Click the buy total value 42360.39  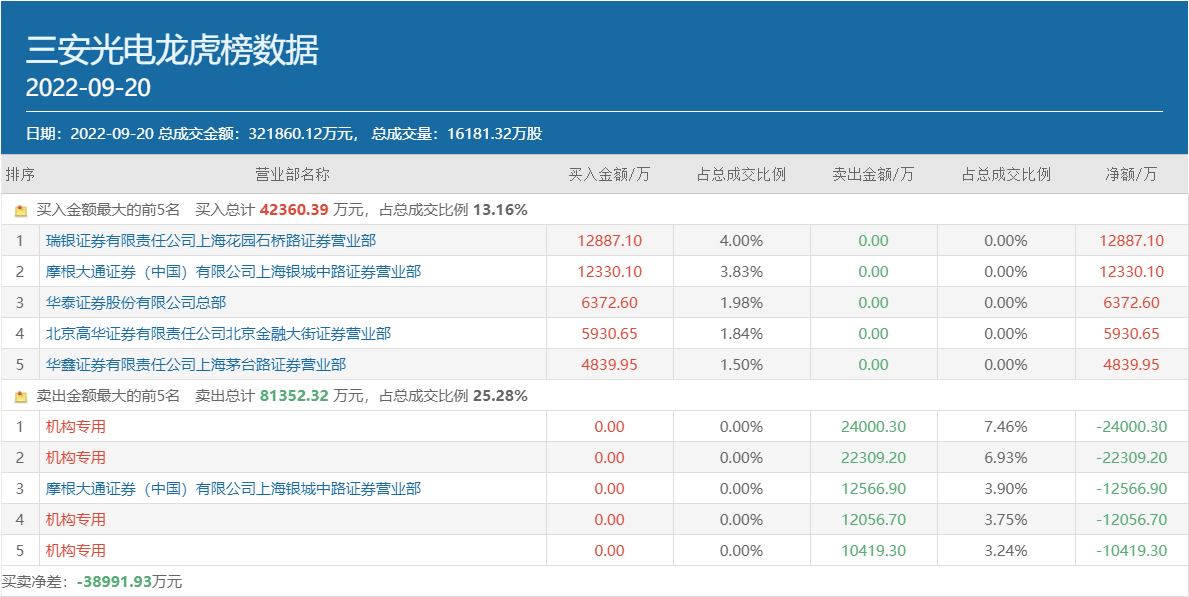pos(294,210)
